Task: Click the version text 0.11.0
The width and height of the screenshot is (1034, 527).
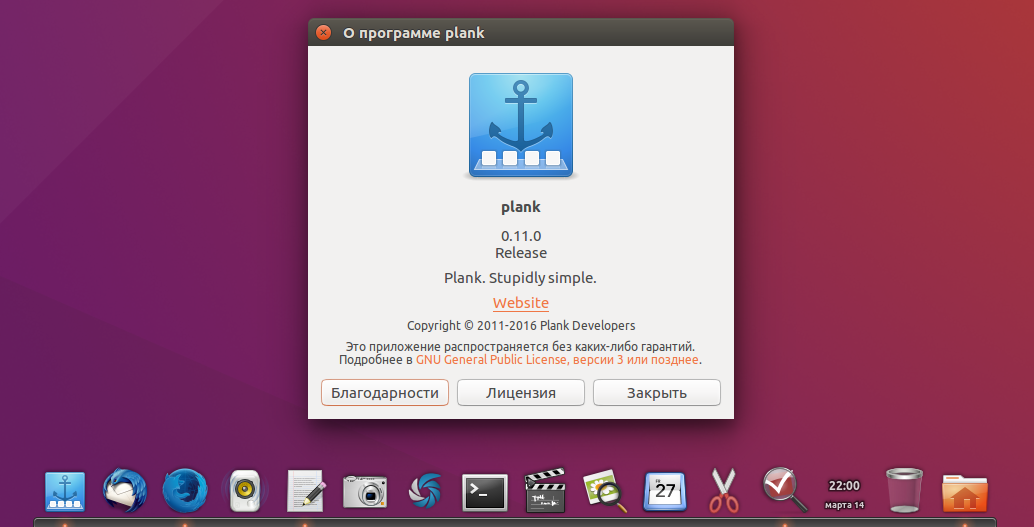Action: (x=521, y=235)
